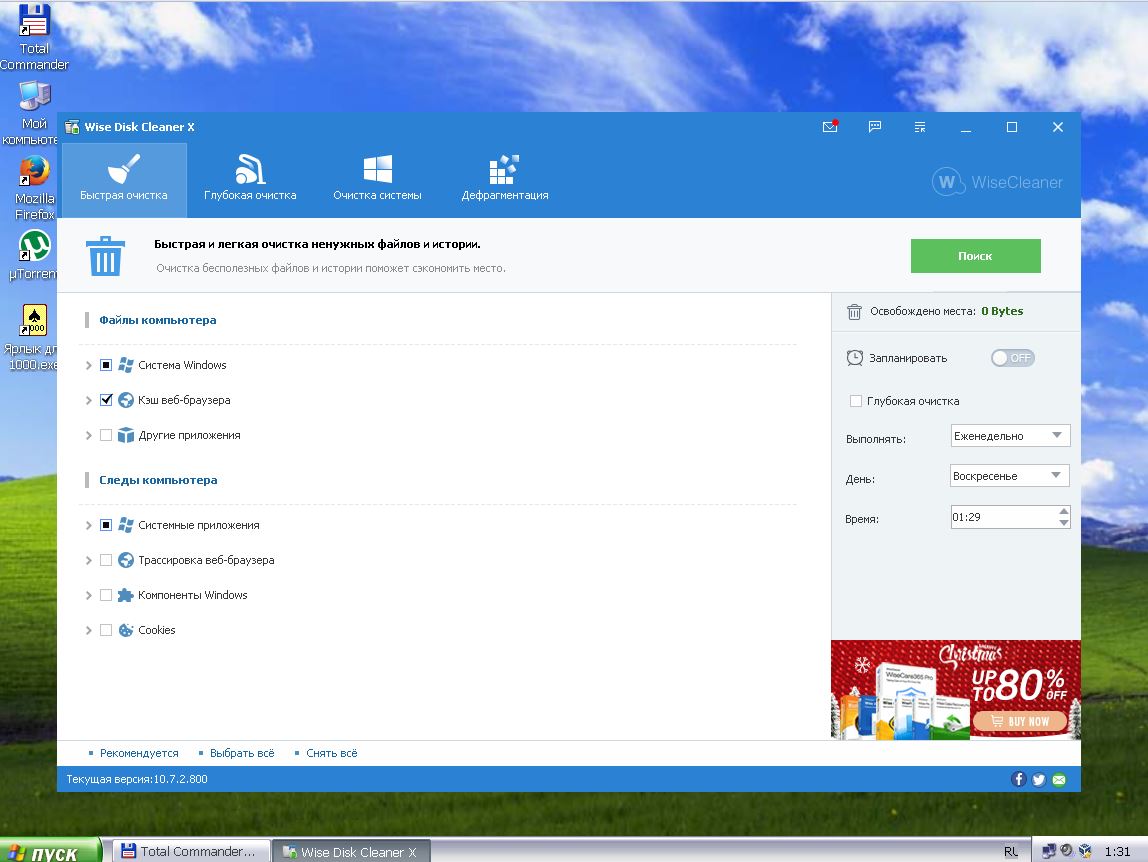The width and height of the screenshot is (1148, 862).
Task: Enable the Глубокая очистка checkbox
Action: 855,401
